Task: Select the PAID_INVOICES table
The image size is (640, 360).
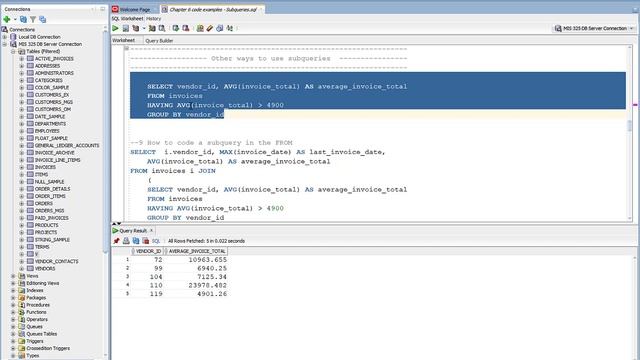Action: pyautogui.click(x=51, y=218)
